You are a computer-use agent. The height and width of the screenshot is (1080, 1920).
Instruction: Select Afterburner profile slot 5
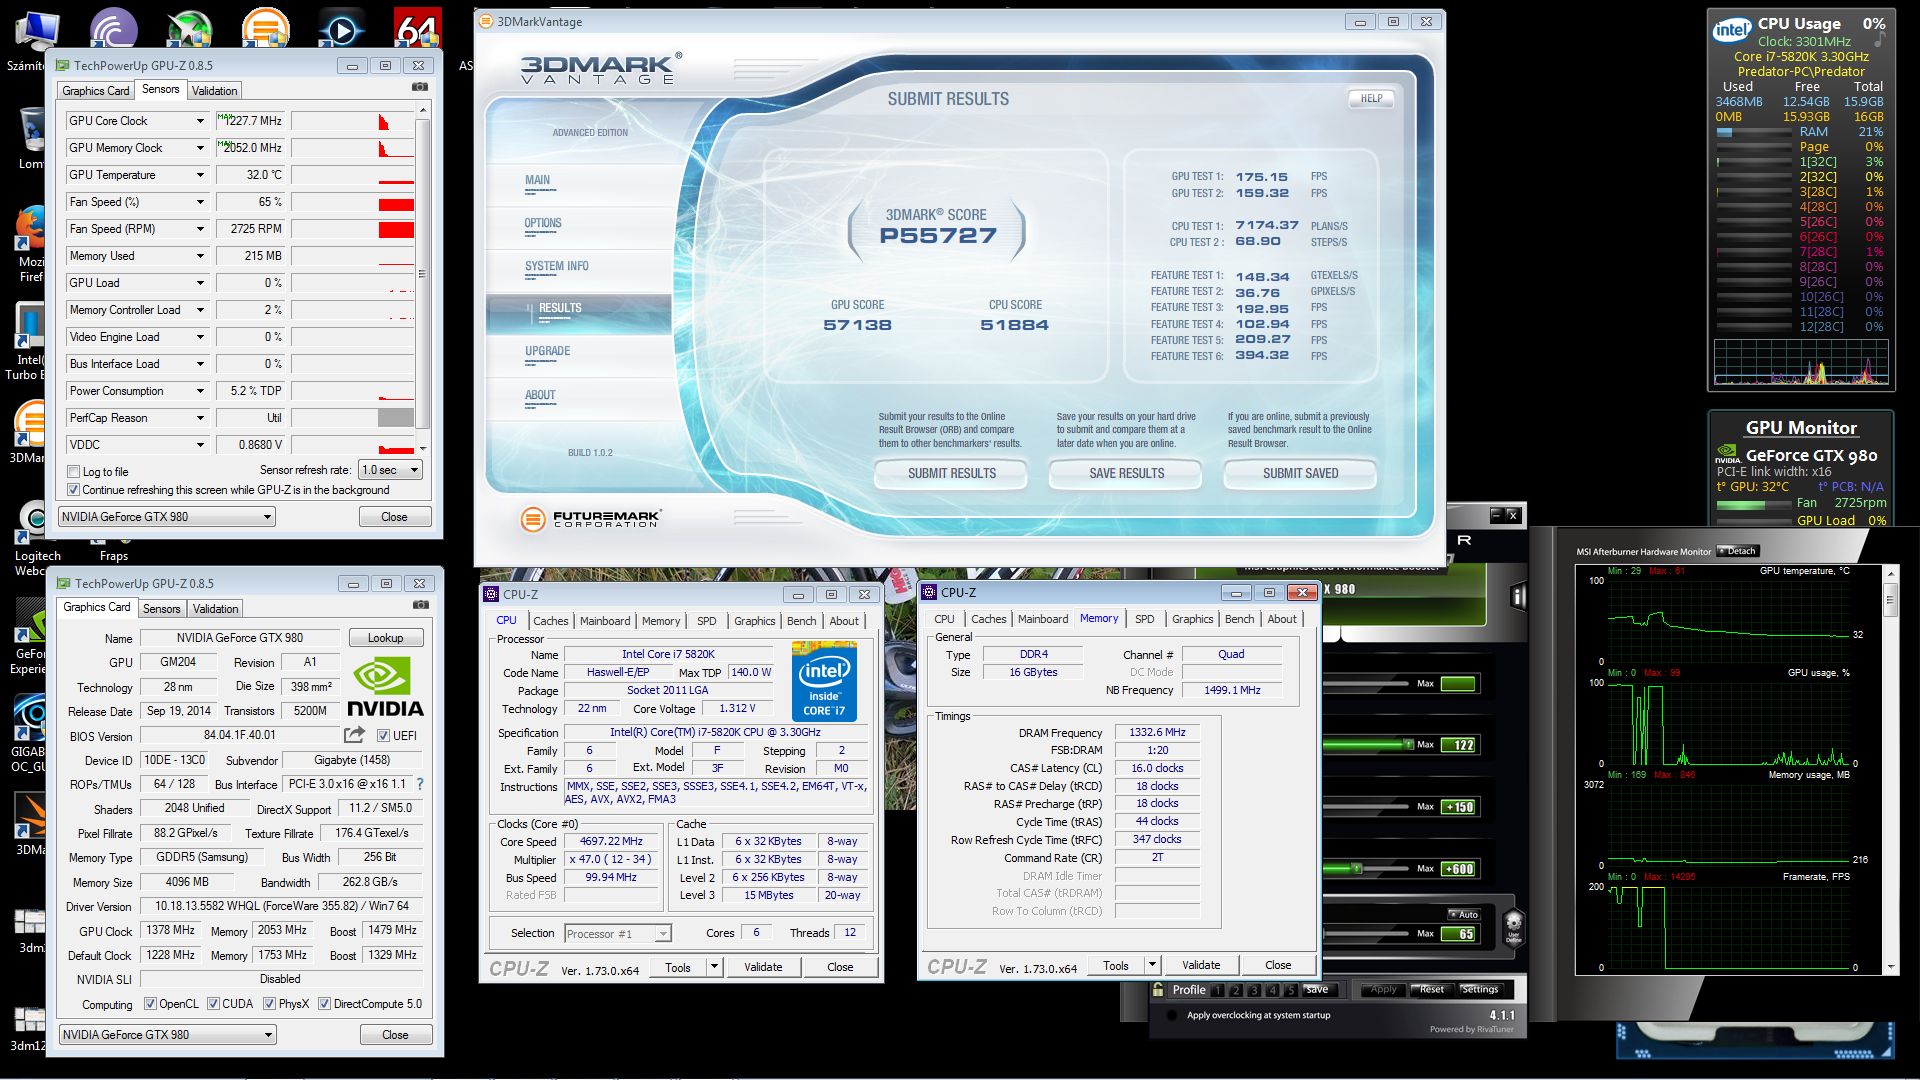click(1291, 990)
